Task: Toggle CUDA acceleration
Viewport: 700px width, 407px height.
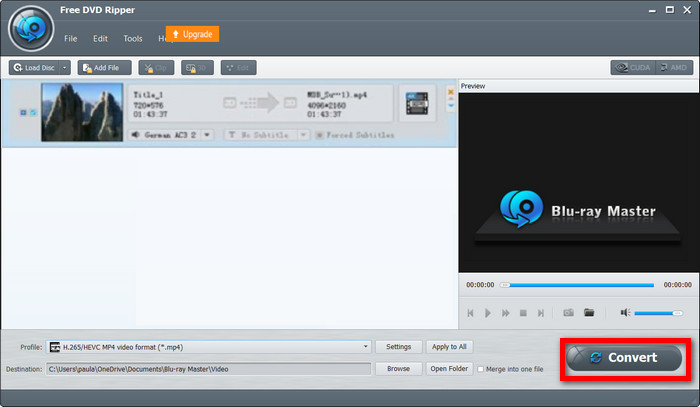Action: click(x=633, y=68)
